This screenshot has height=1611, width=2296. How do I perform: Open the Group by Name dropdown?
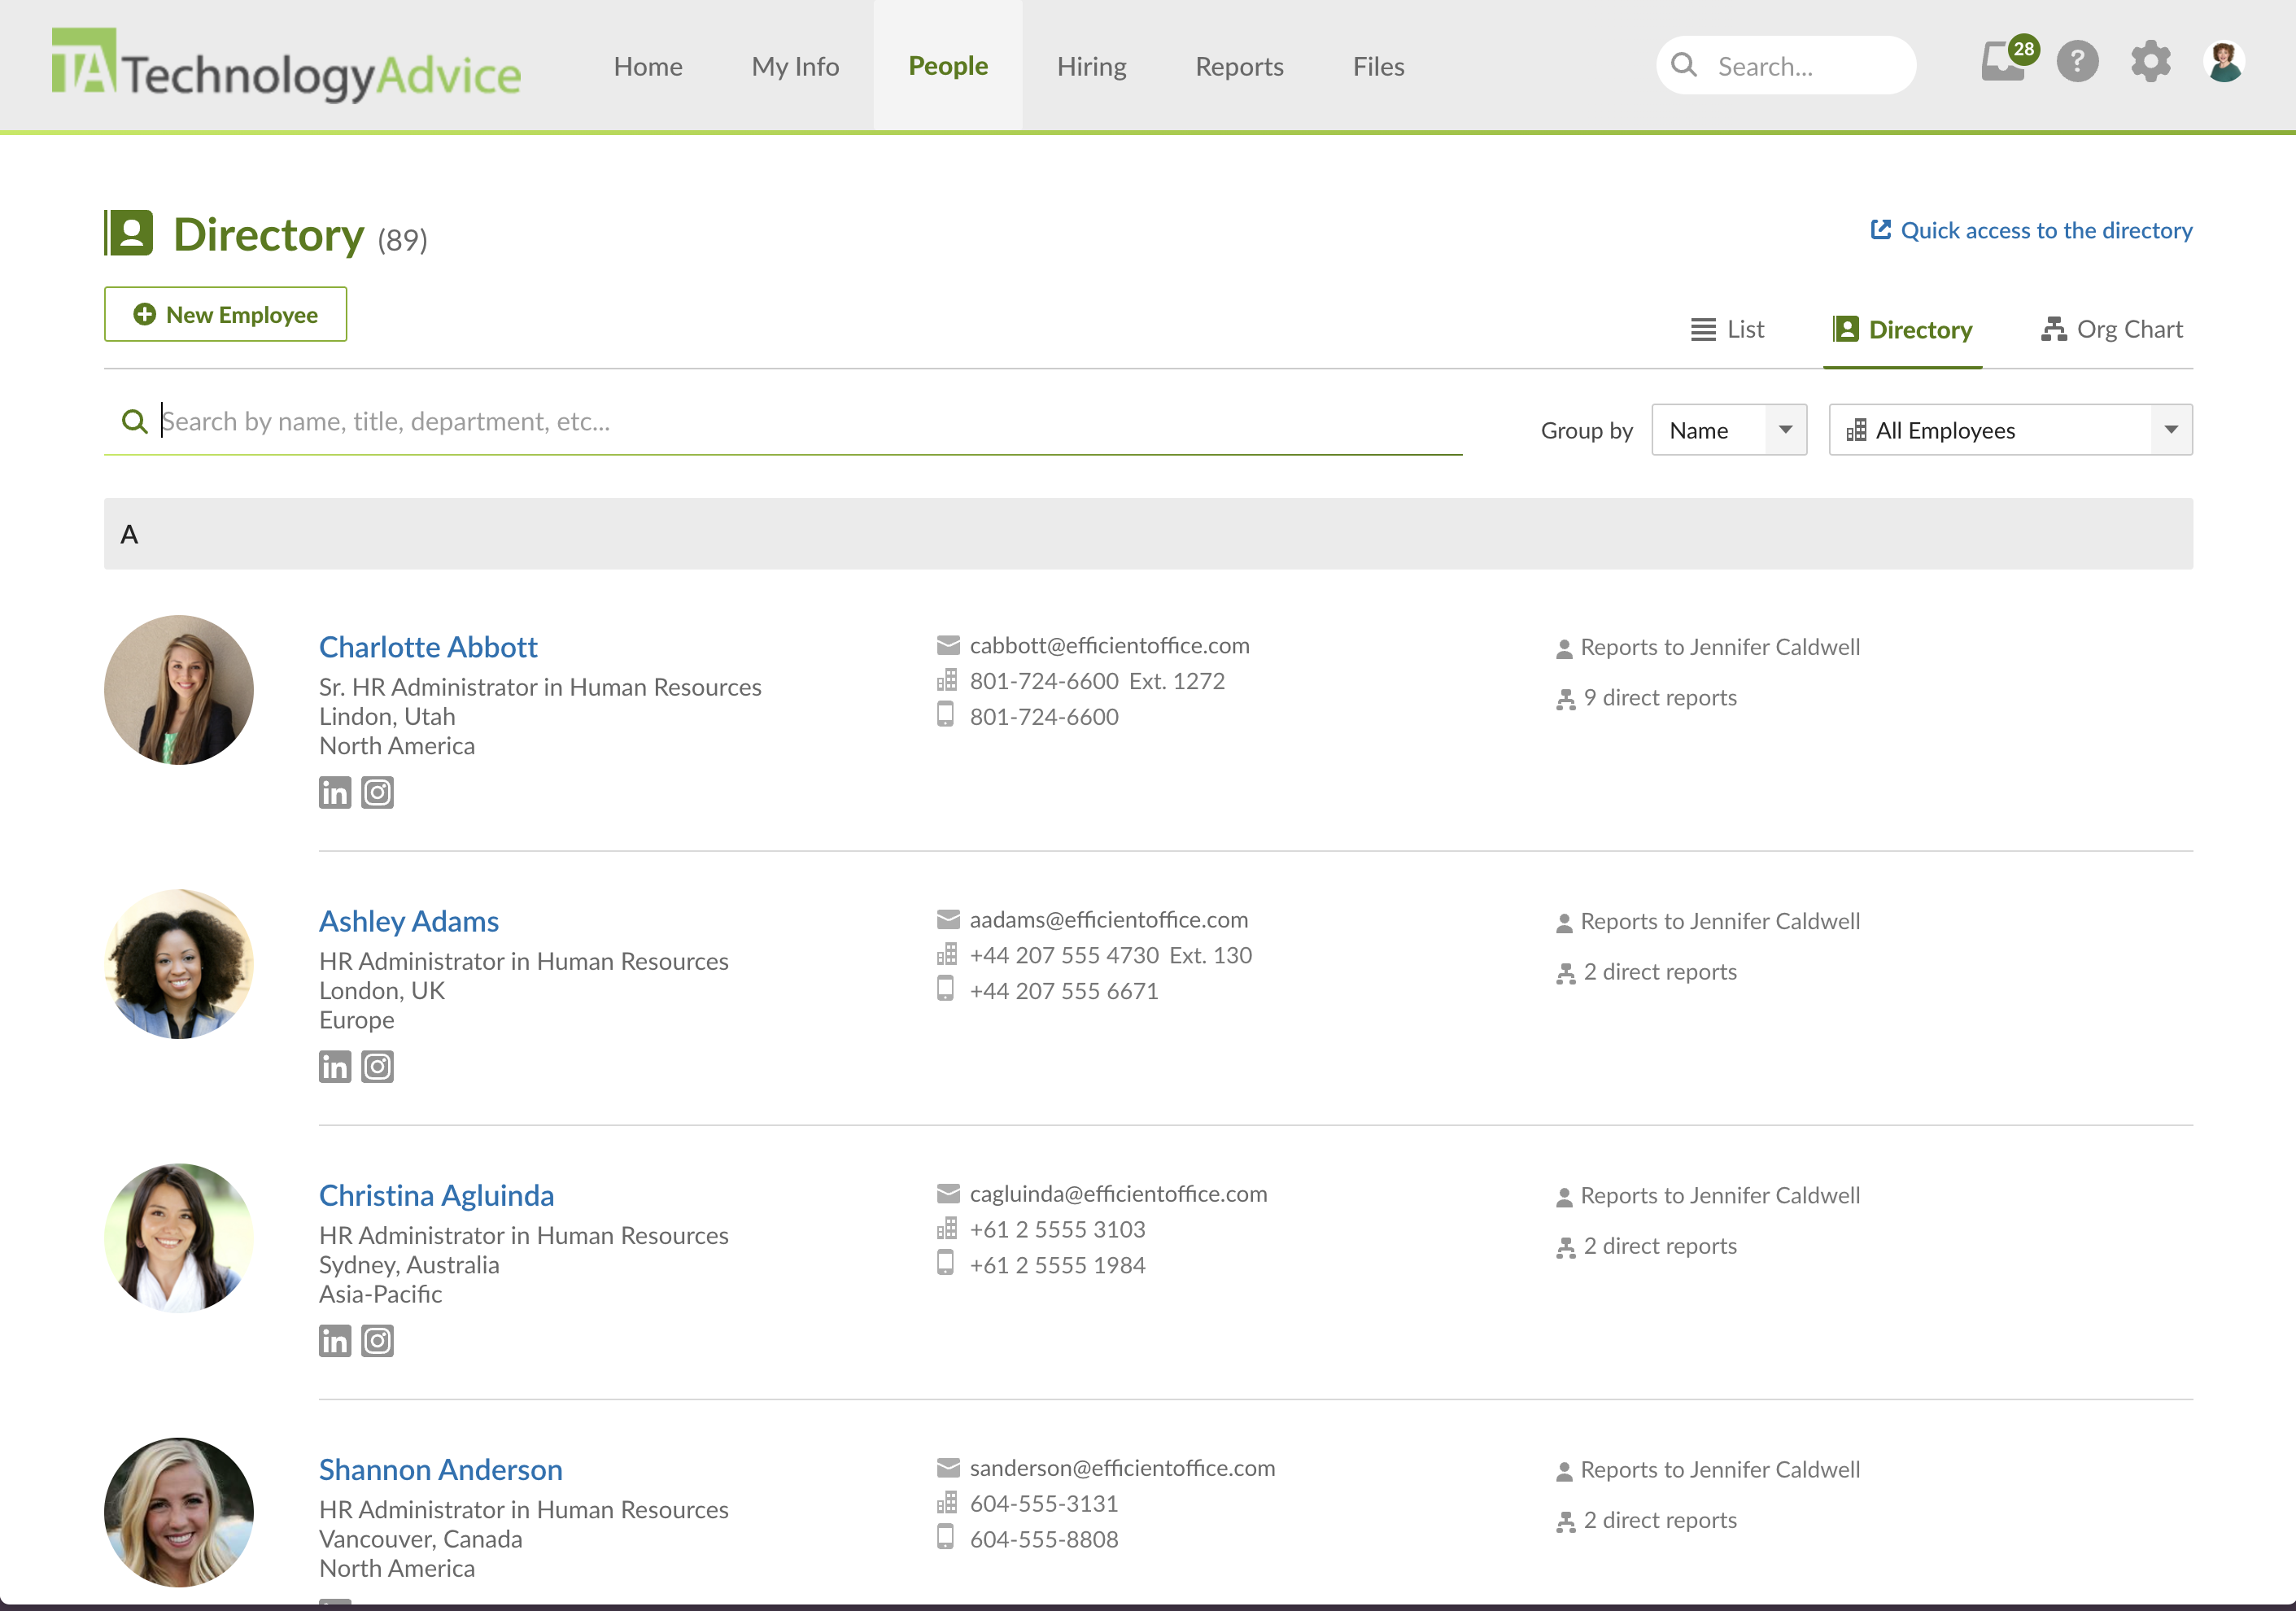(1729, 430)
